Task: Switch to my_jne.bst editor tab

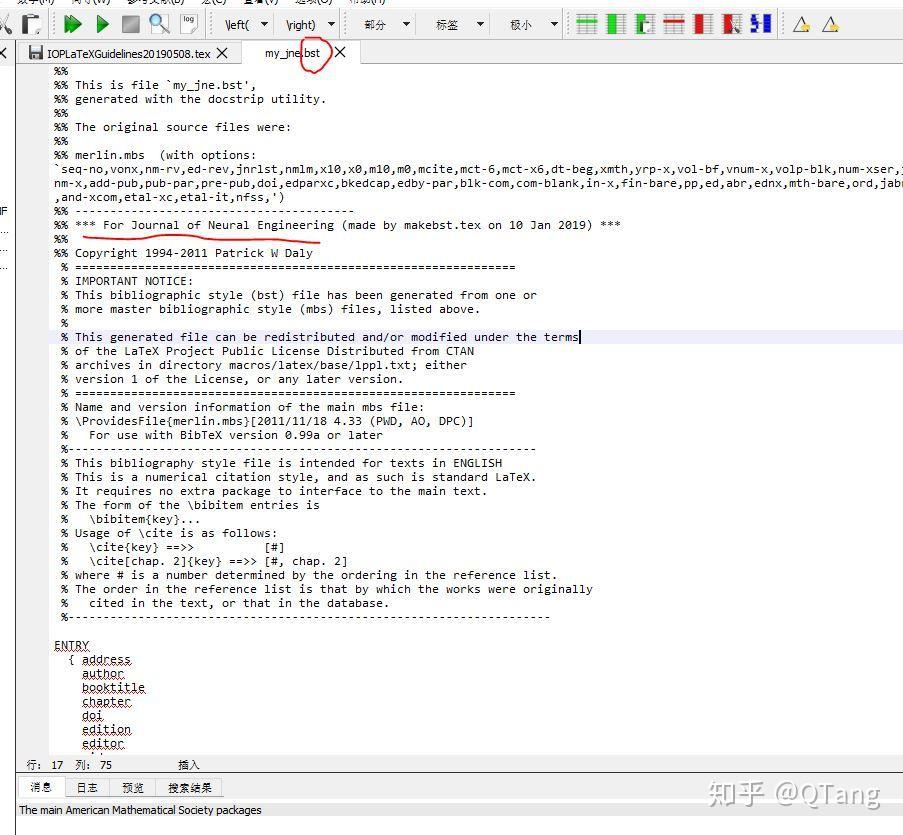Action: 292,53
